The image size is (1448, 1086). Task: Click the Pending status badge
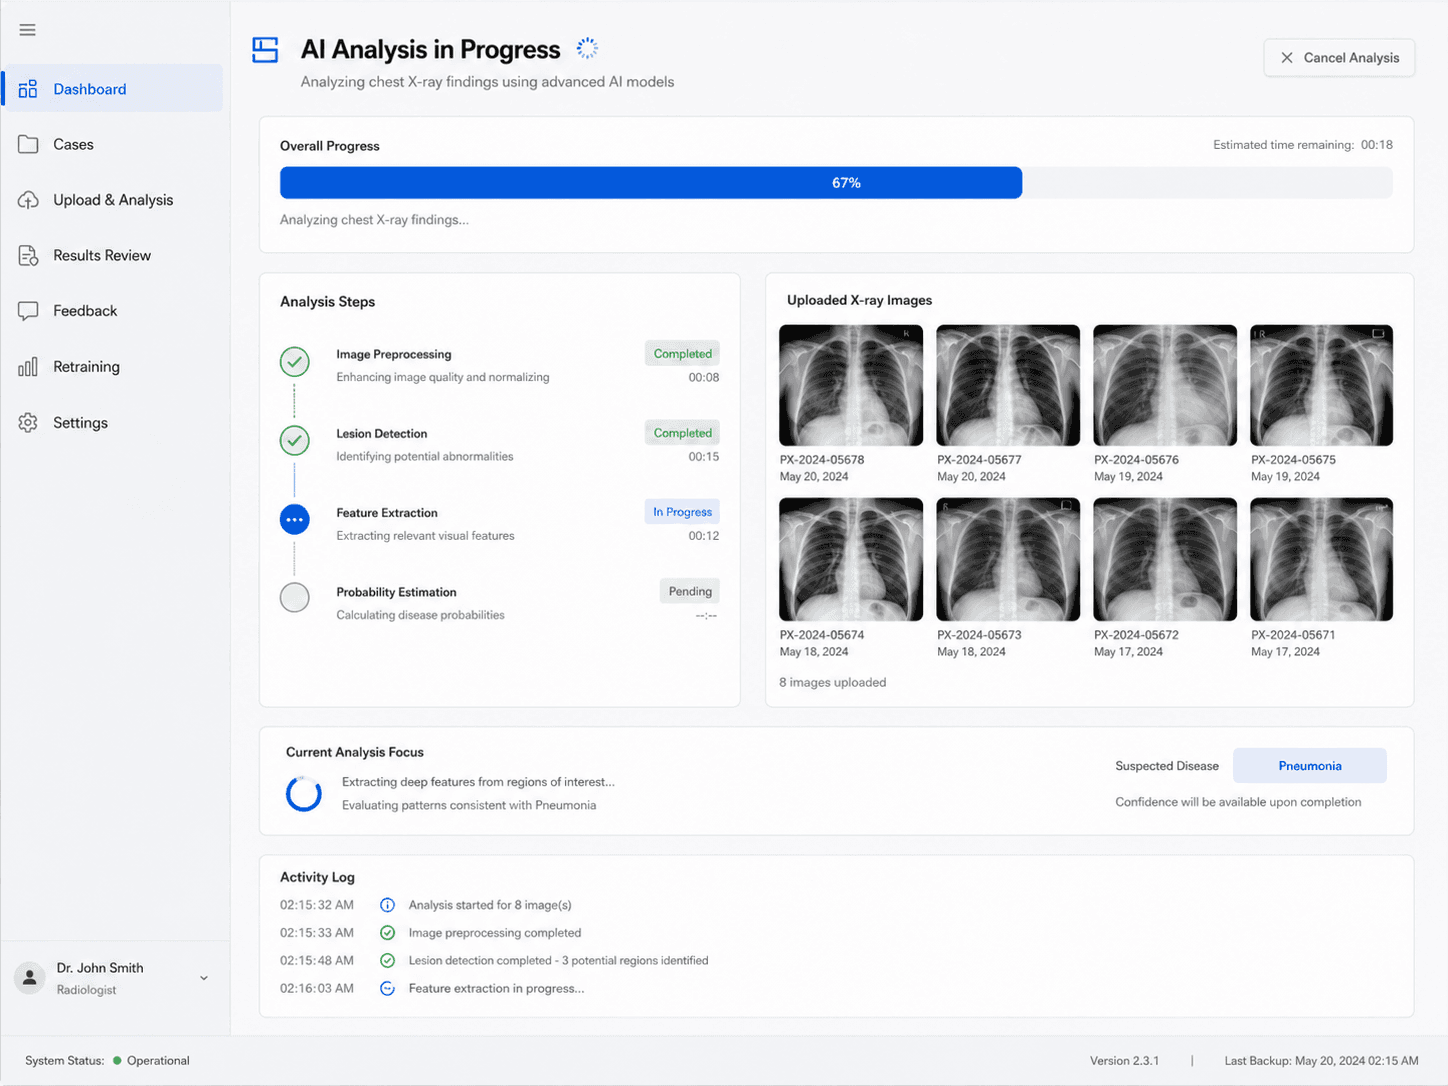[690, 591]
